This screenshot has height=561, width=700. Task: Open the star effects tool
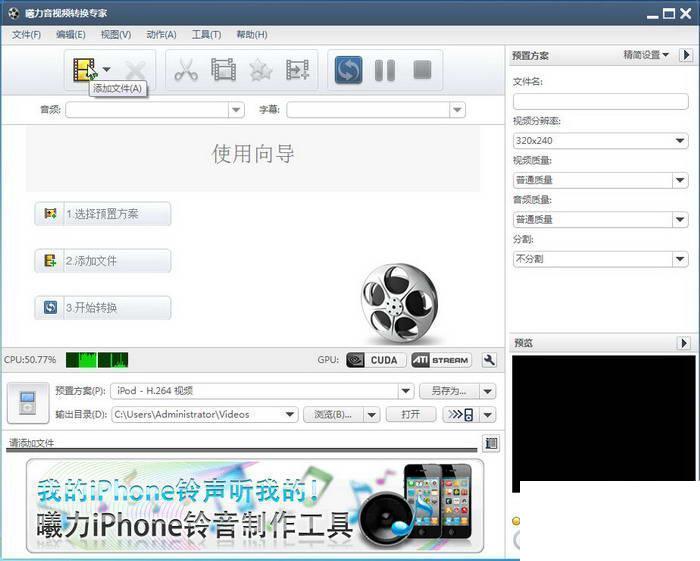[260, 70]
